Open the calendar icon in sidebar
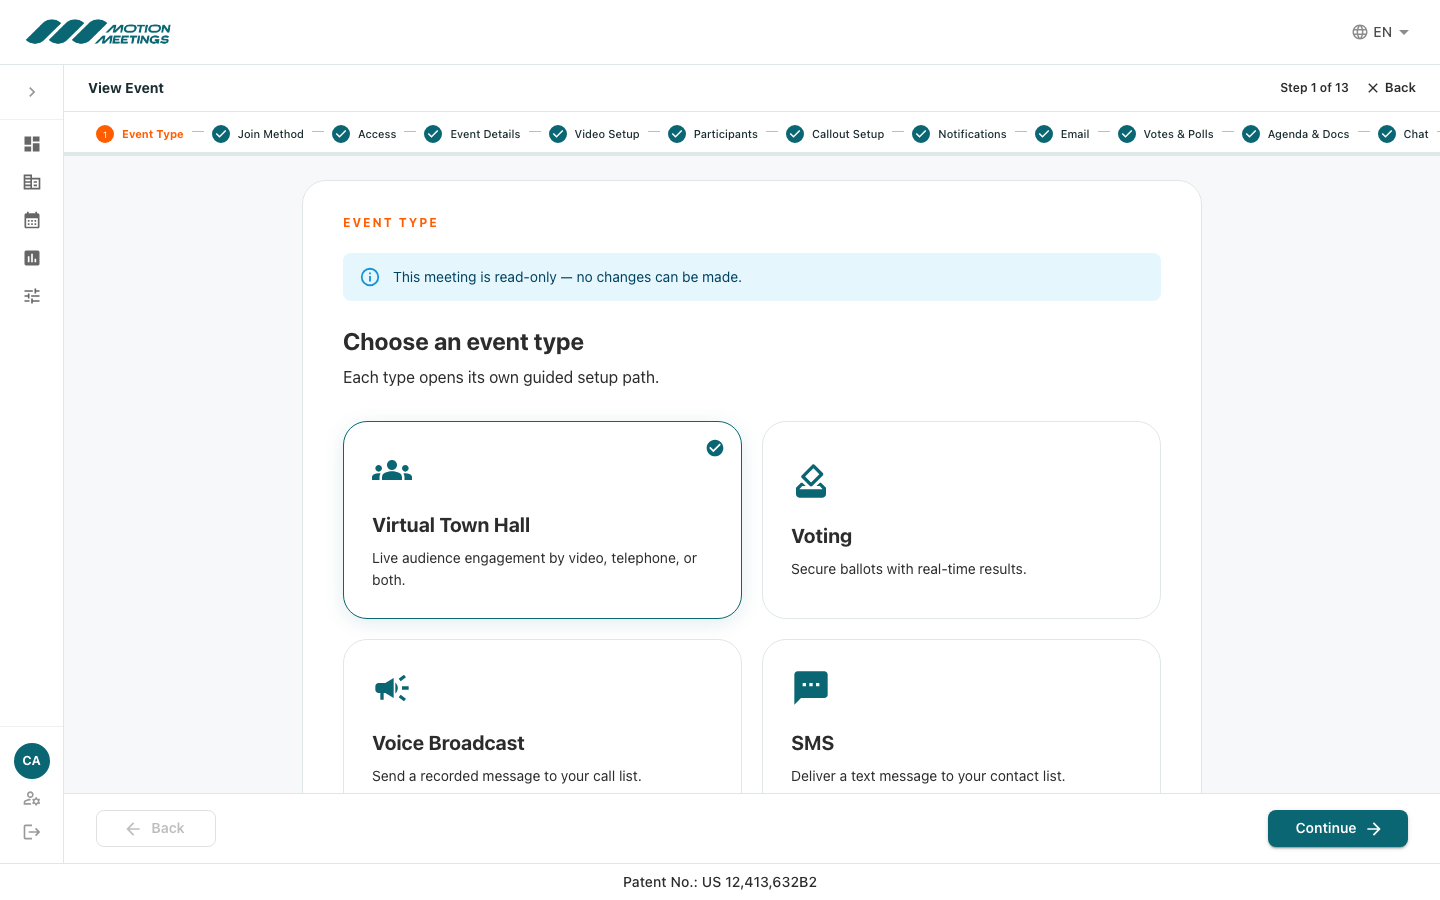The height and width of the screenshot is (900, 1440). tap(32, 220)
